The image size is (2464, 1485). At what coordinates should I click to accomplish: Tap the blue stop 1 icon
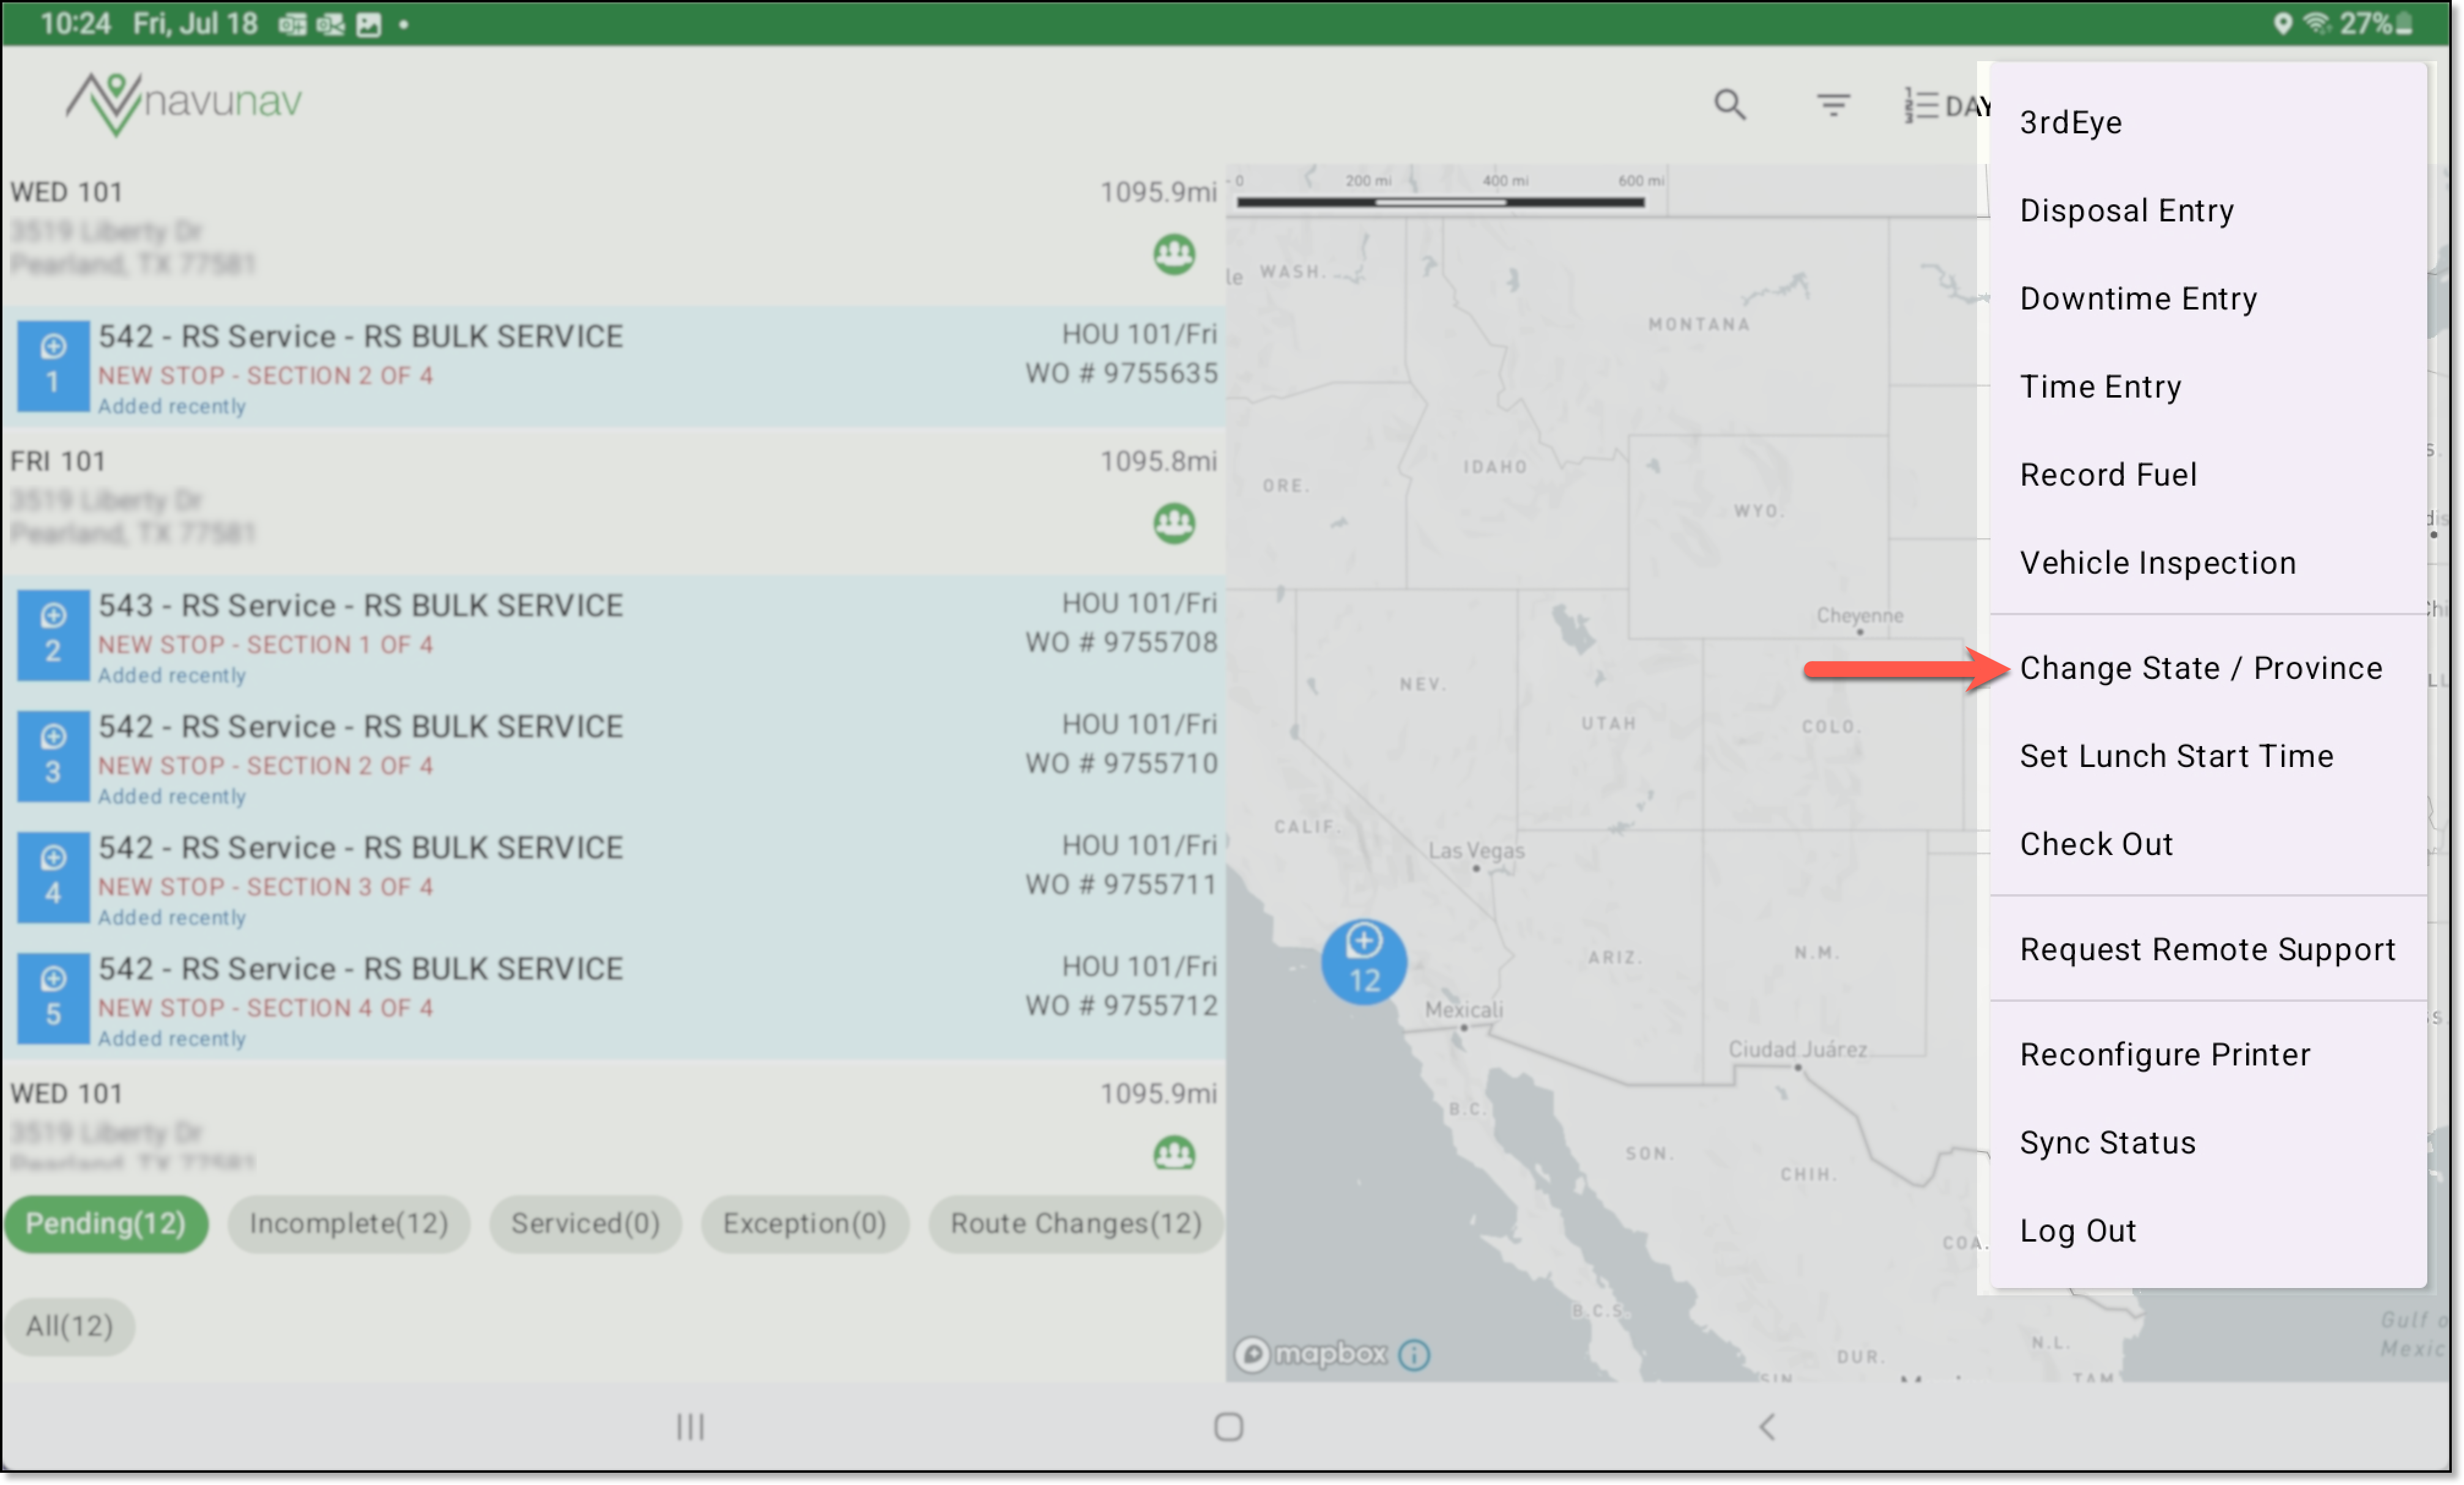pos(53,365)
